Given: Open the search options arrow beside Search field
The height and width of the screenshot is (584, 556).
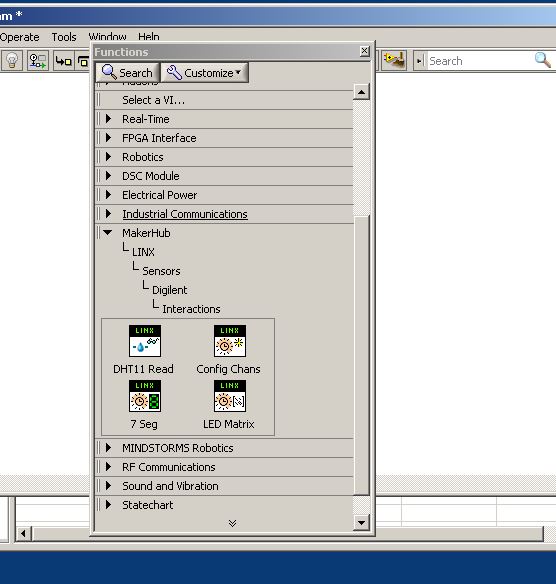Looking at the screenshot, I should tap(419, 61).
